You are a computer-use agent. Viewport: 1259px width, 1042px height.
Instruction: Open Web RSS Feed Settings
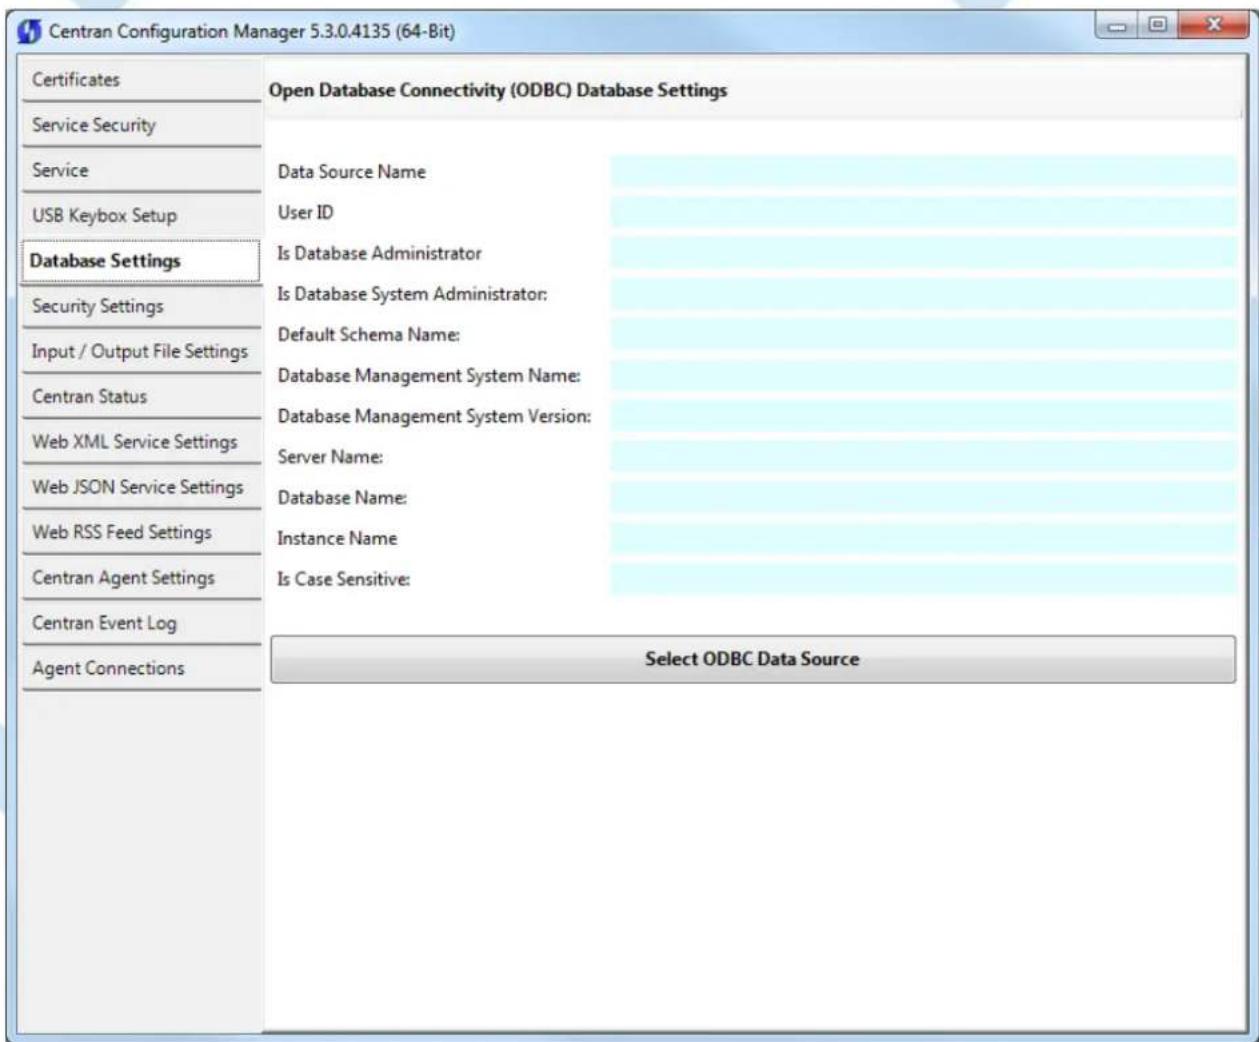pyautogui.click(x=140, y=532)
